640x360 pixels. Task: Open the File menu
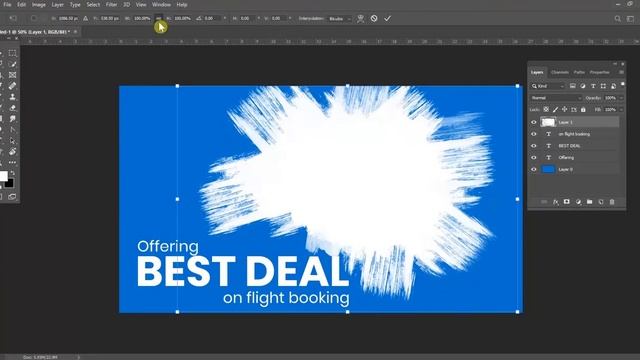[x=7, y=4]
